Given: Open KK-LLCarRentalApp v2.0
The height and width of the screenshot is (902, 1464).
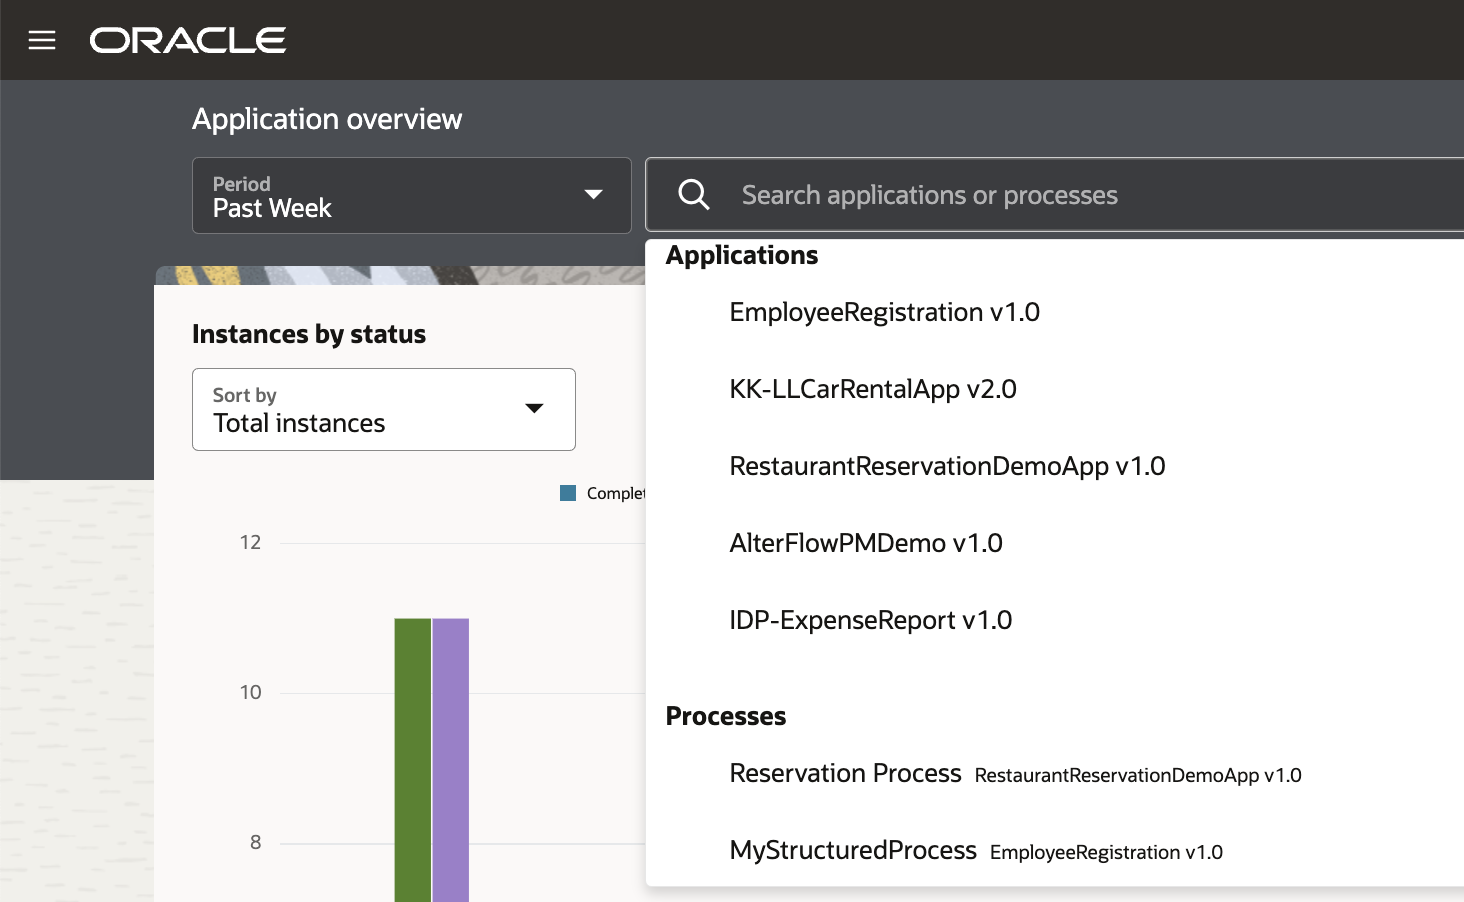Looking at the screenshot, I should (873, 389).
